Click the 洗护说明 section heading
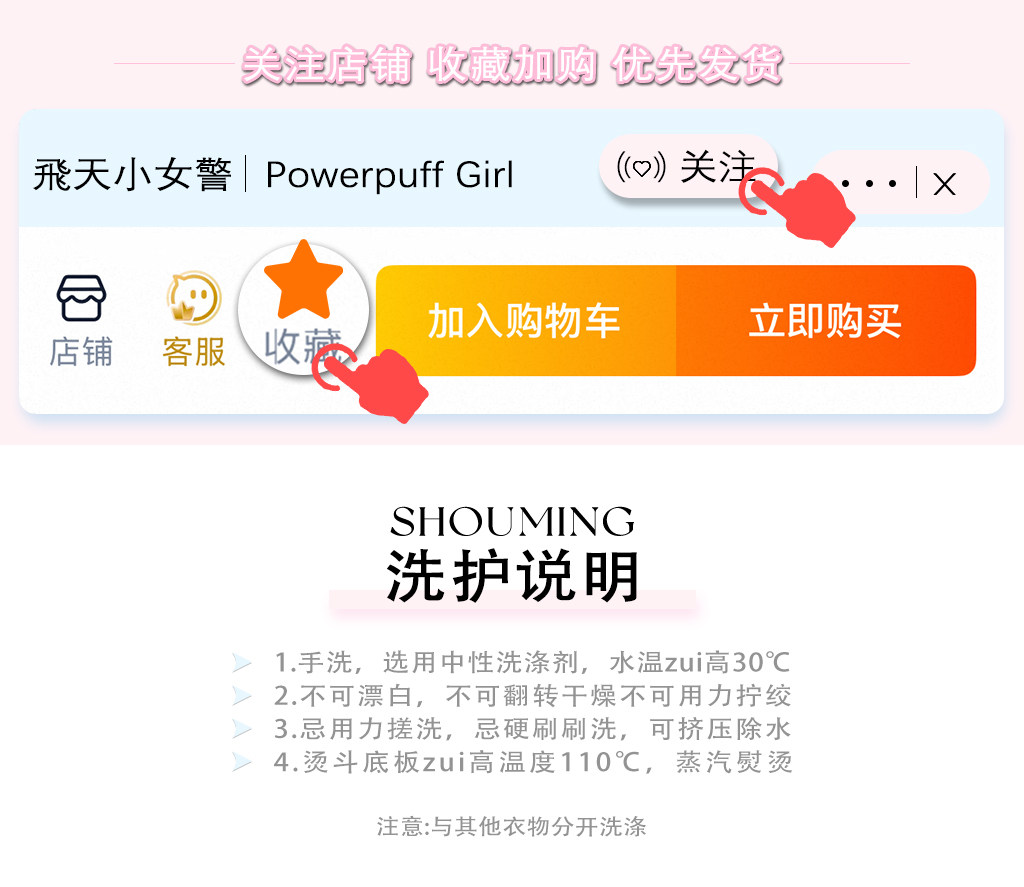 (513, 575)
